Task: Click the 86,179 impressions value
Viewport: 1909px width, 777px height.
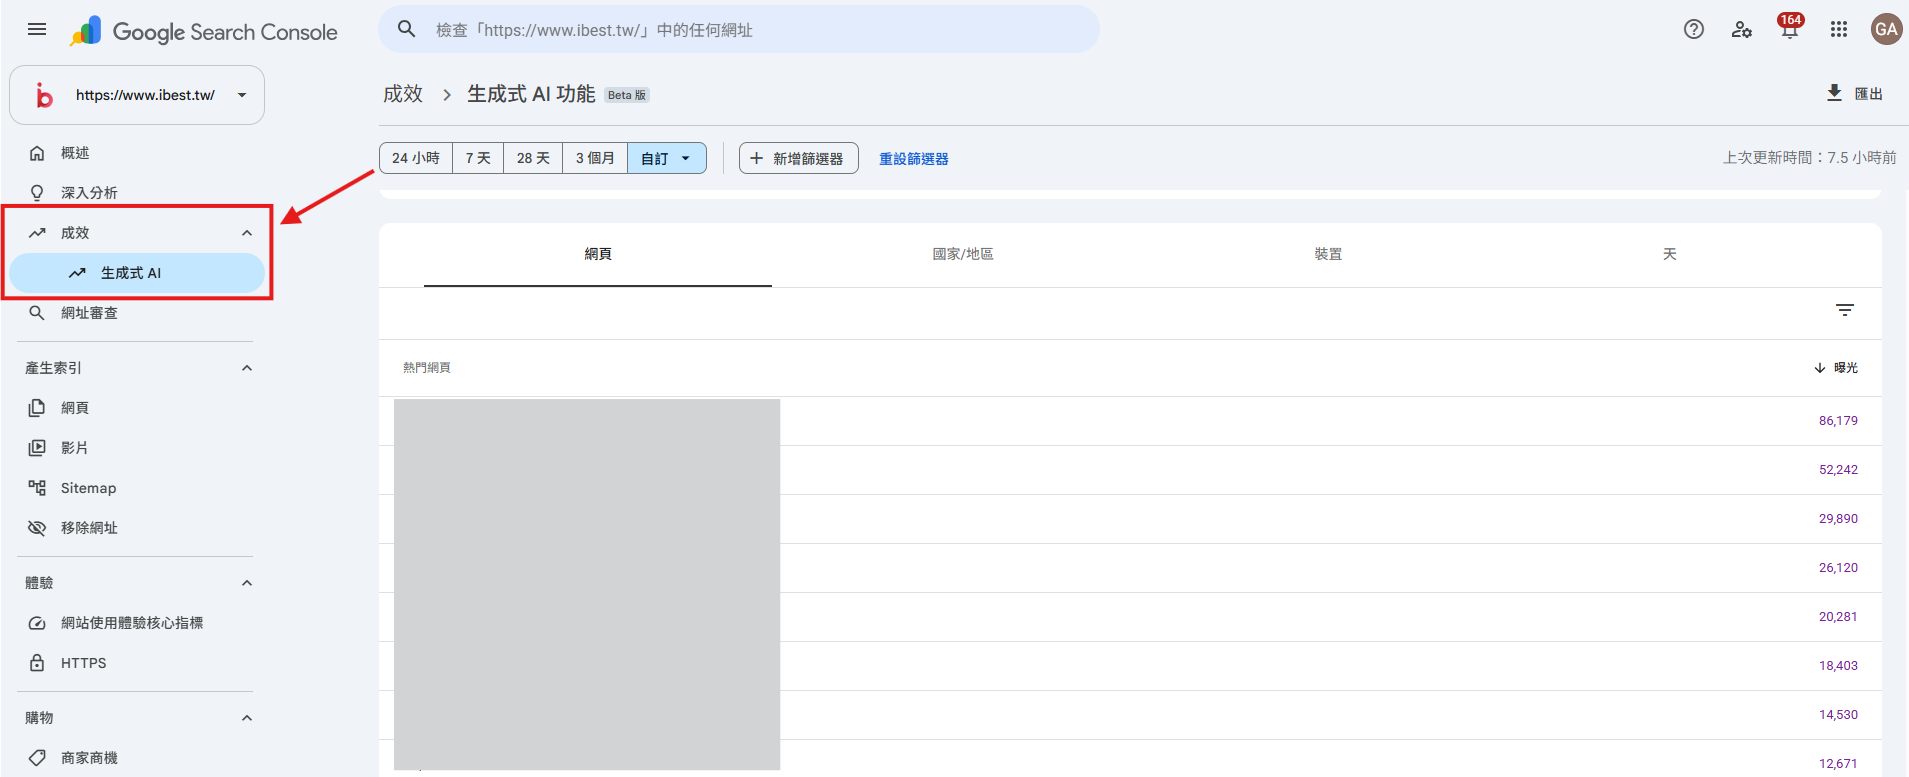Action: (1838, 421)
